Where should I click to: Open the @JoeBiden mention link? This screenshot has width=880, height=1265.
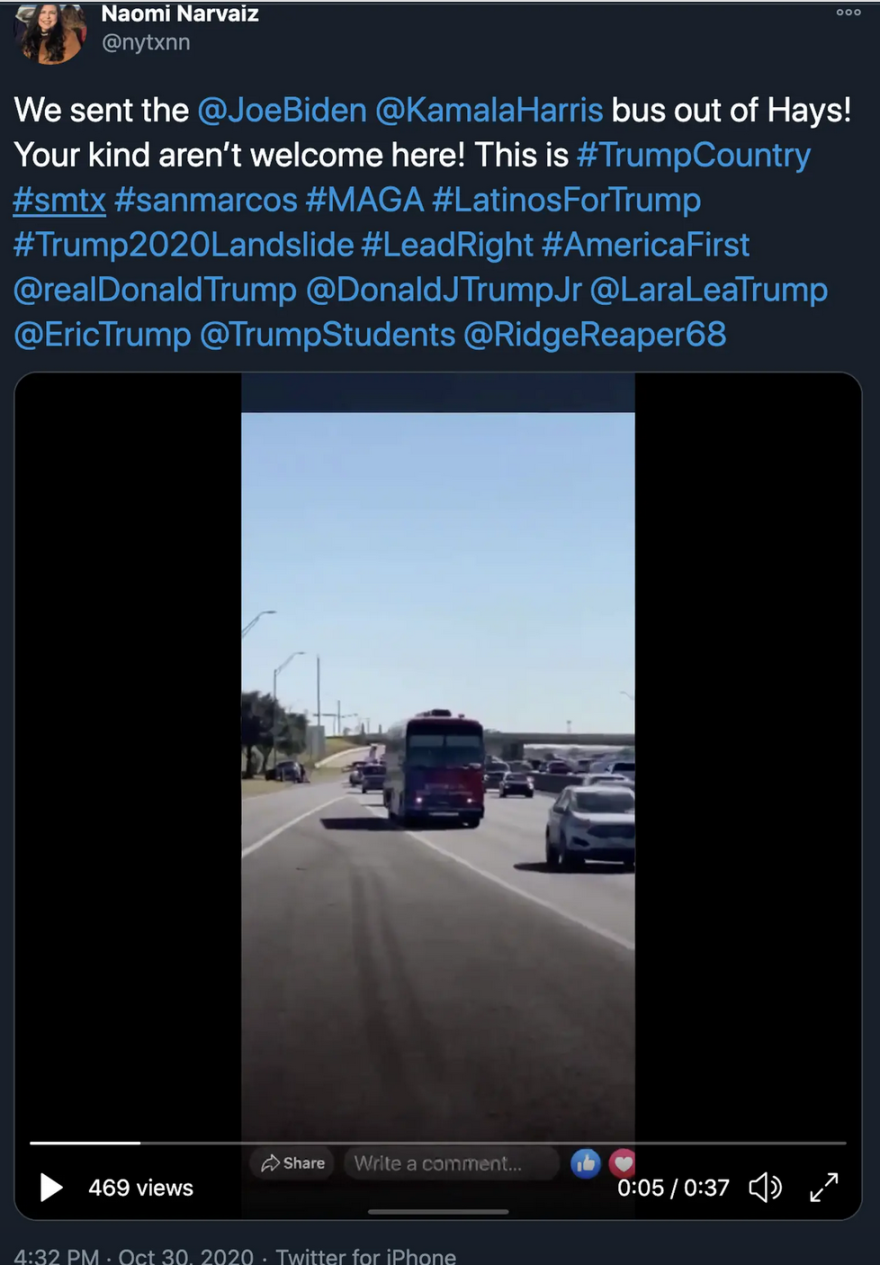coord(282,110)
